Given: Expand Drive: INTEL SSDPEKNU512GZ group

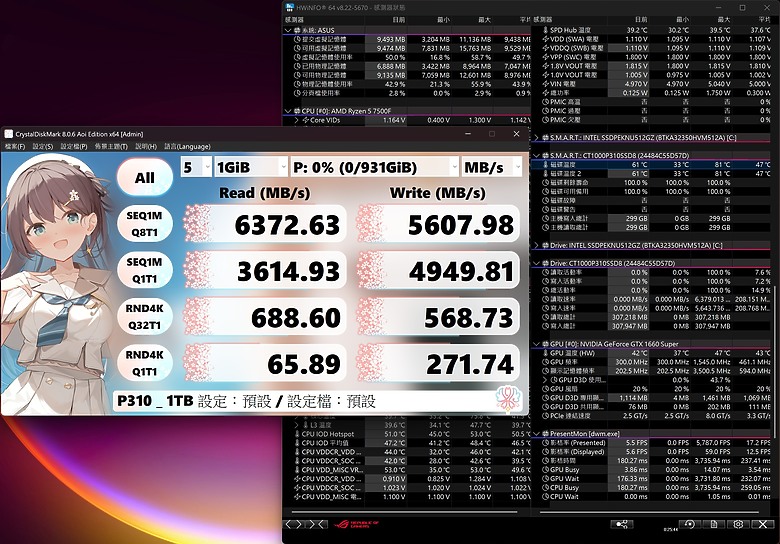Looking at the screenshot, I should point(536,245).
